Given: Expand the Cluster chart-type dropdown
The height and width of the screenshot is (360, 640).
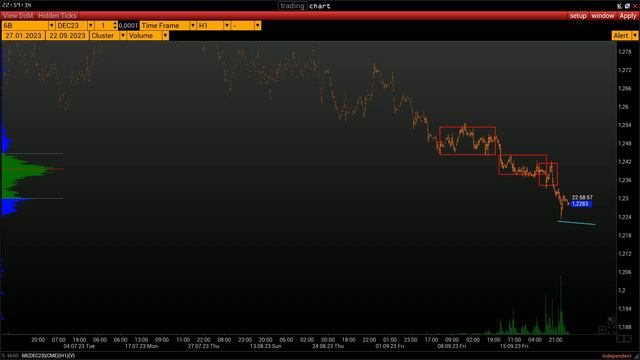Looking at the screenshot, I should click(x=123, y=36).
